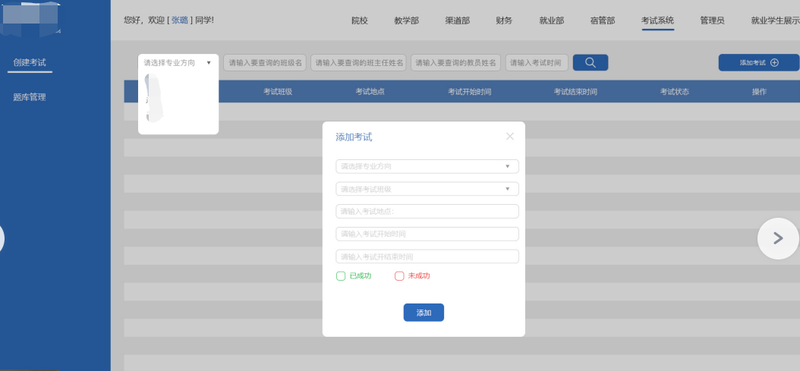Screen dimensions: 800x371
Task: Click the 添加考试 button with plus icon
Action: click(759, 63)
